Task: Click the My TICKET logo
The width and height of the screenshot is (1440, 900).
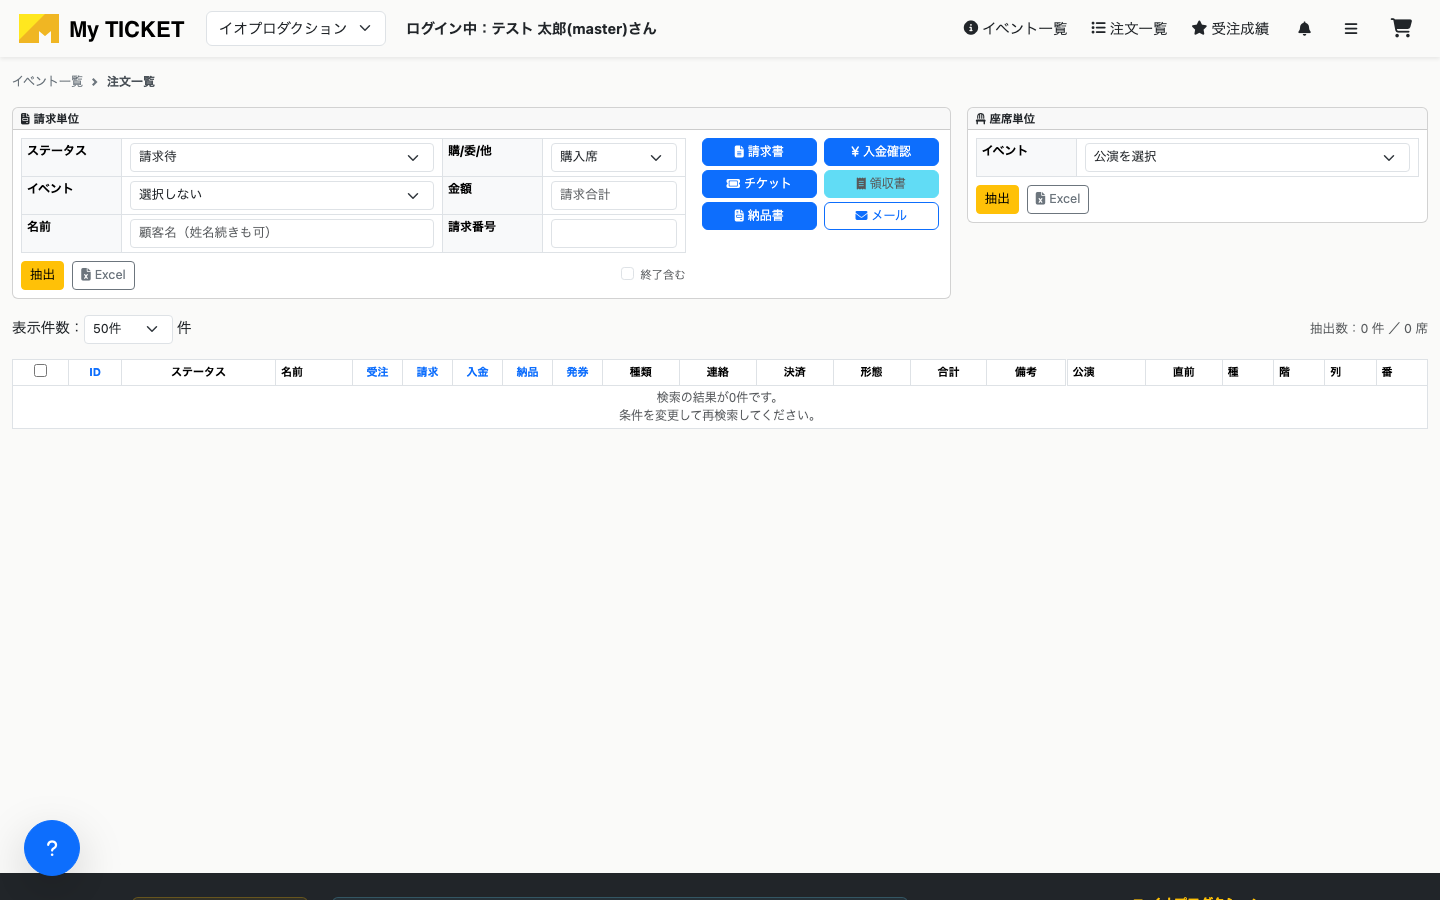Action: tap(101, 29)
